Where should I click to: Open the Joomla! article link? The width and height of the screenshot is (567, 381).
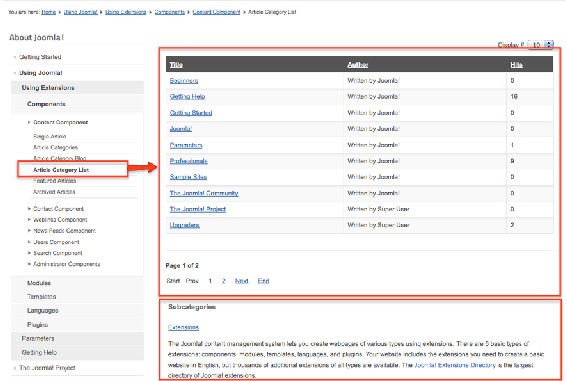click(180, 129)
